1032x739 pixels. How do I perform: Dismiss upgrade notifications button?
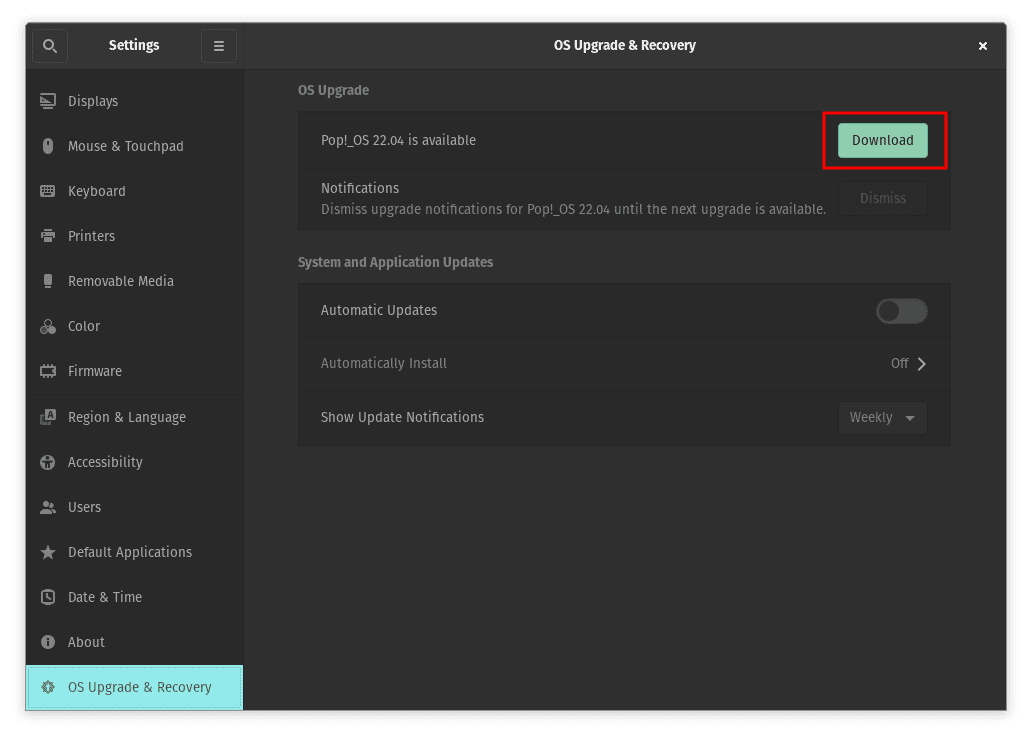click(883, 198)
